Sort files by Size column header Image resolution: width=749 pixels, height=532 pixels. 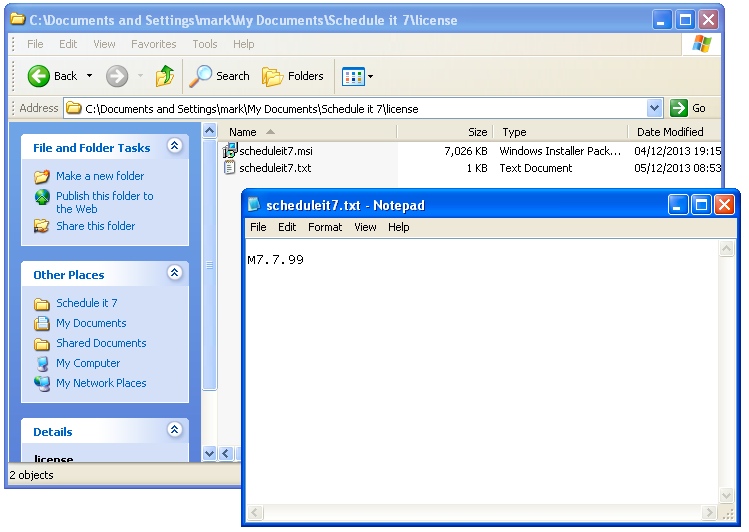[x=445, y=132]
